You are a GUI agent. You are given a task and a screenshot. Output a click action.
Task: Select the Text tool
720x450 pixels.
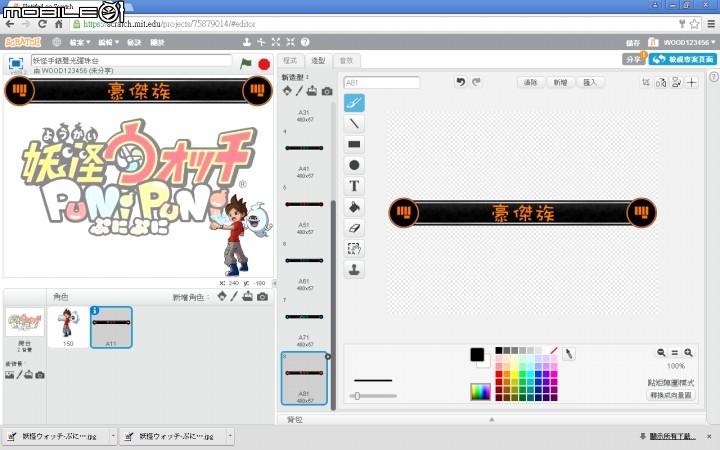click(x=354, y=186)
